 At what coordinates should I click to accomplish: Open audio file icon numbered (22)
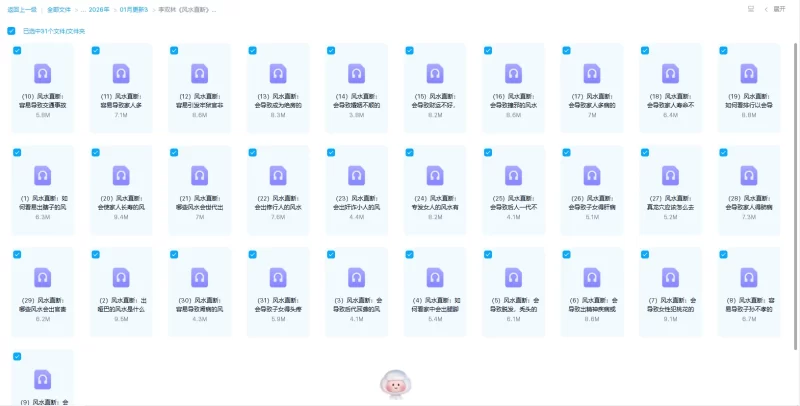[278, 175]
